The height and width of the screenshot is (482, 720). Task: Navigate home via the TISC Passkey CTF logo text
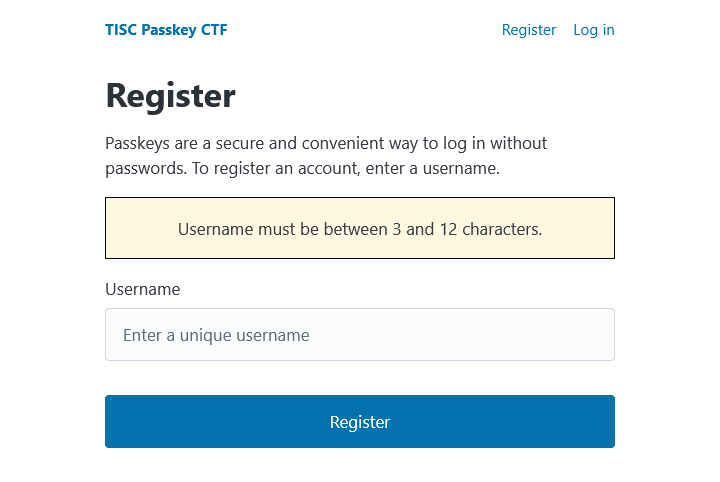pyautogui.click(x=166, y=30)
